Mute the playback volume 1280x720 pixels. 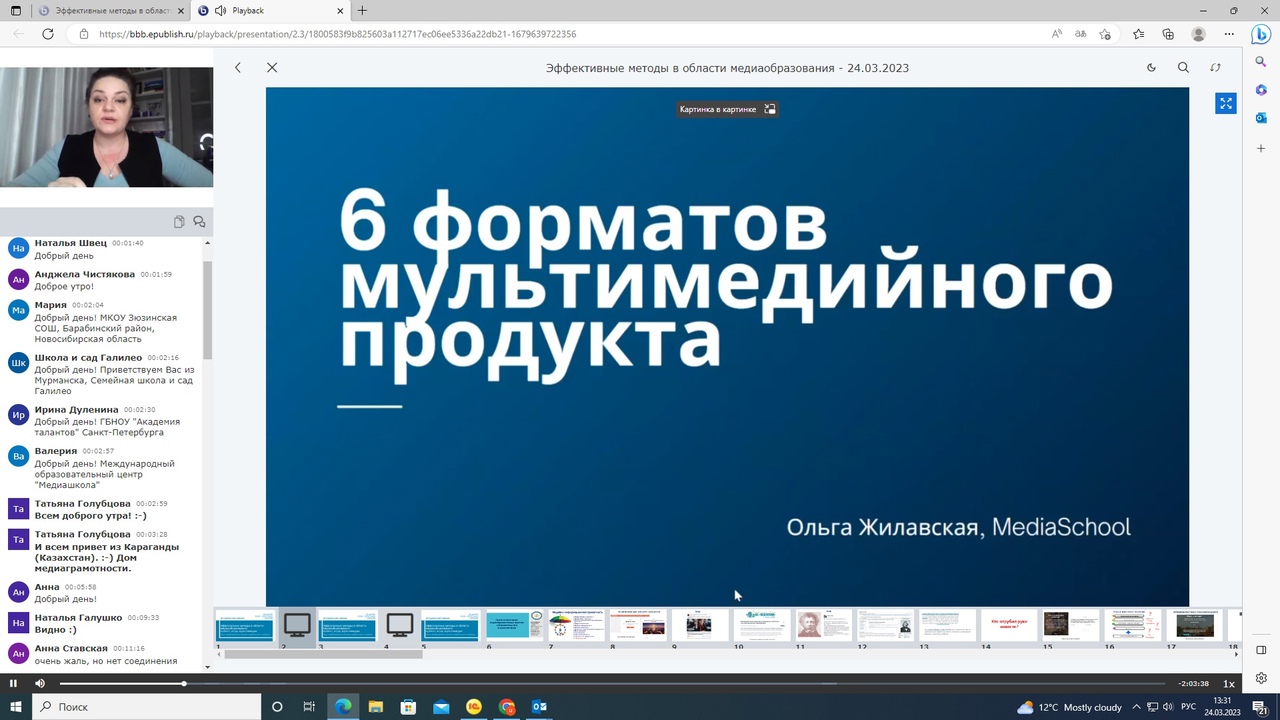pos(40,683)
